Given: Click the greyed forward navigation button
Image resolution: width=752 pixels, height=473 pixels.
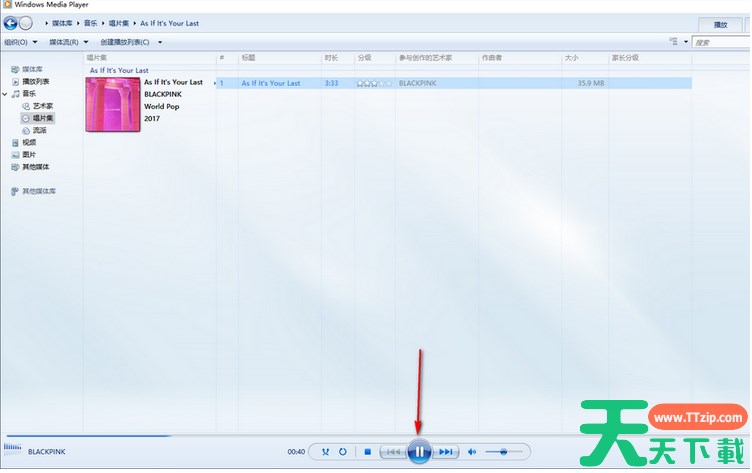Looking at the screenshot, I should 25,23.
